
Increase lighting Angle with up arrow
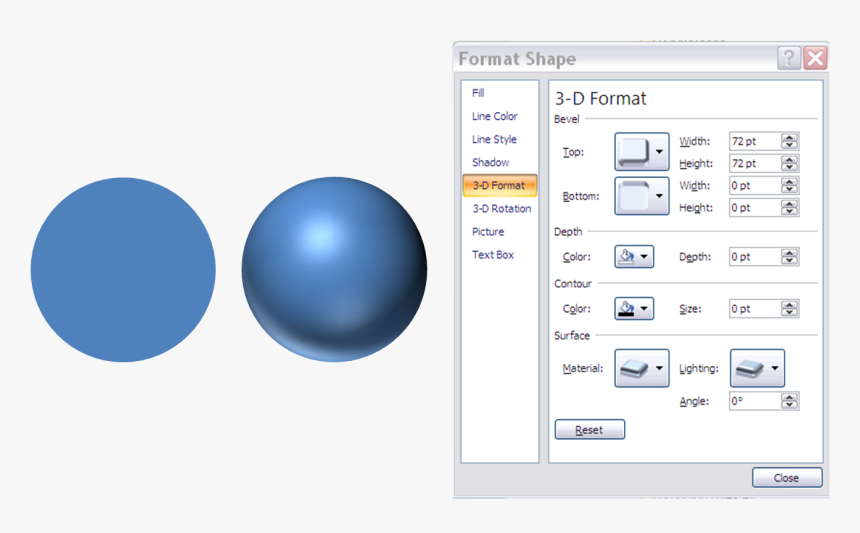tap(790, 397)
